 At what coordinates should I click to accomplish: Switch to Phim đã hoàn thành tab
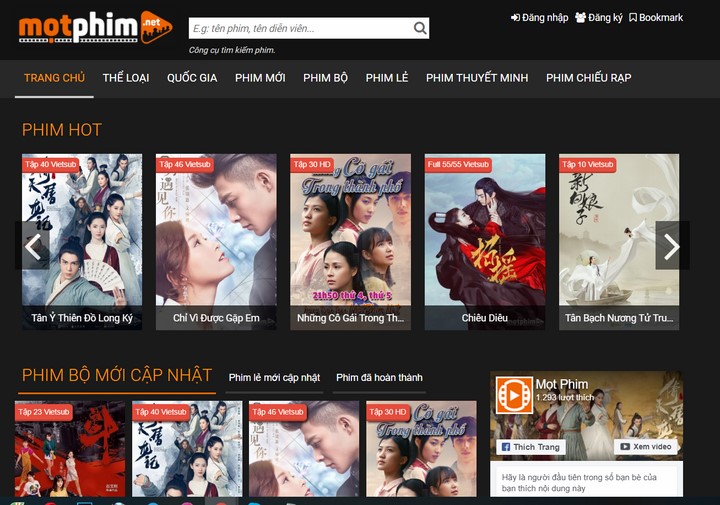379,378
